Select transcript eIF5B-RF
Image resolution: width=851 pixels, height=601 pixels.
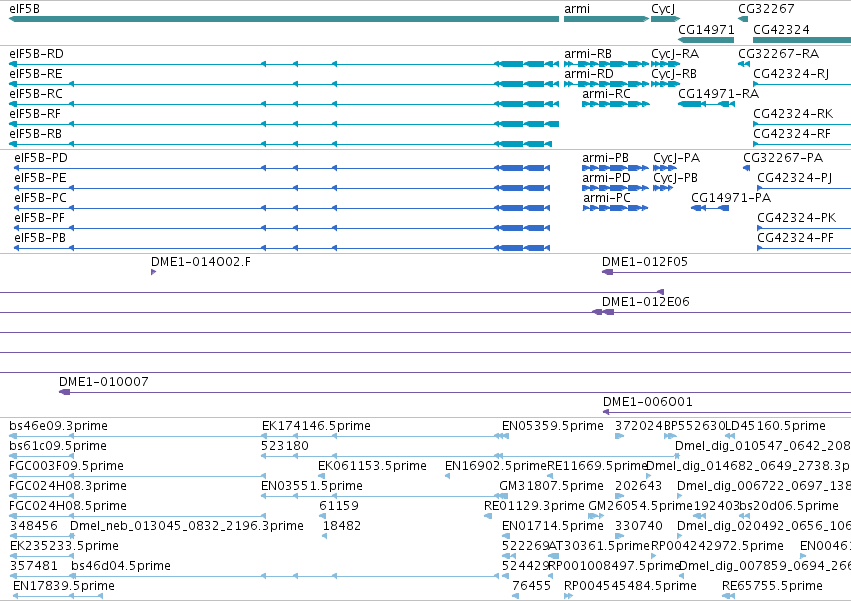(x=284, y=124)
